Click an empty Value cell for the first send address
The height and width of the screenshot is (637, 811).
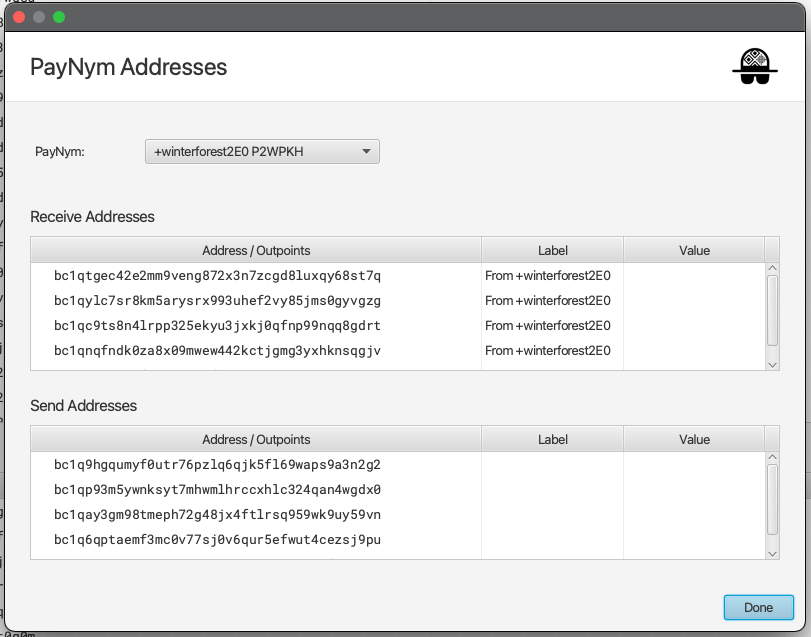pyautogui.click(x=695, y=465)
